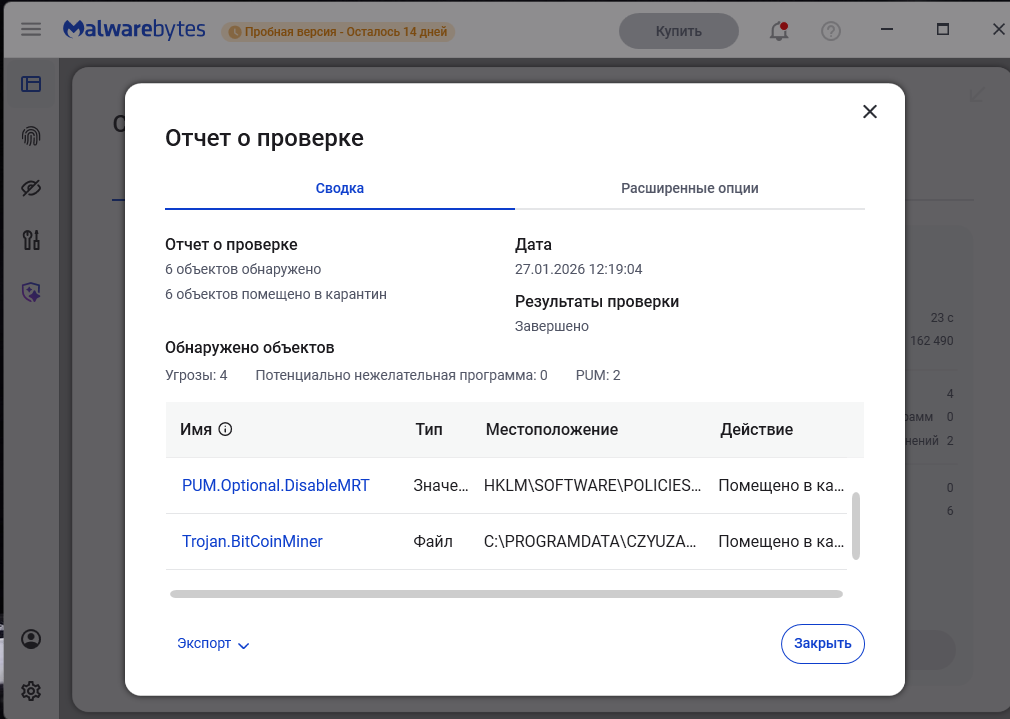The image size is (1010, 719).
Task: Switch to the Расширенные опции tab
Action: click(x=690, y=188)
